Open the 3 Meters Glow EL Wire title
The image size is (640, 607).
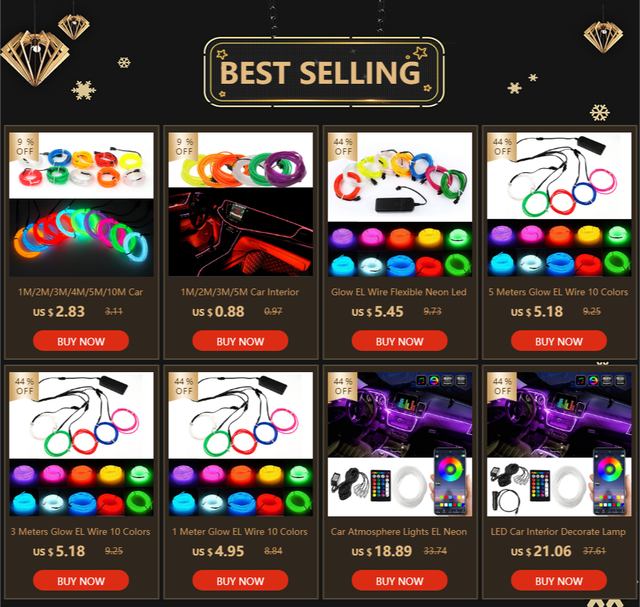coord(80,531)
